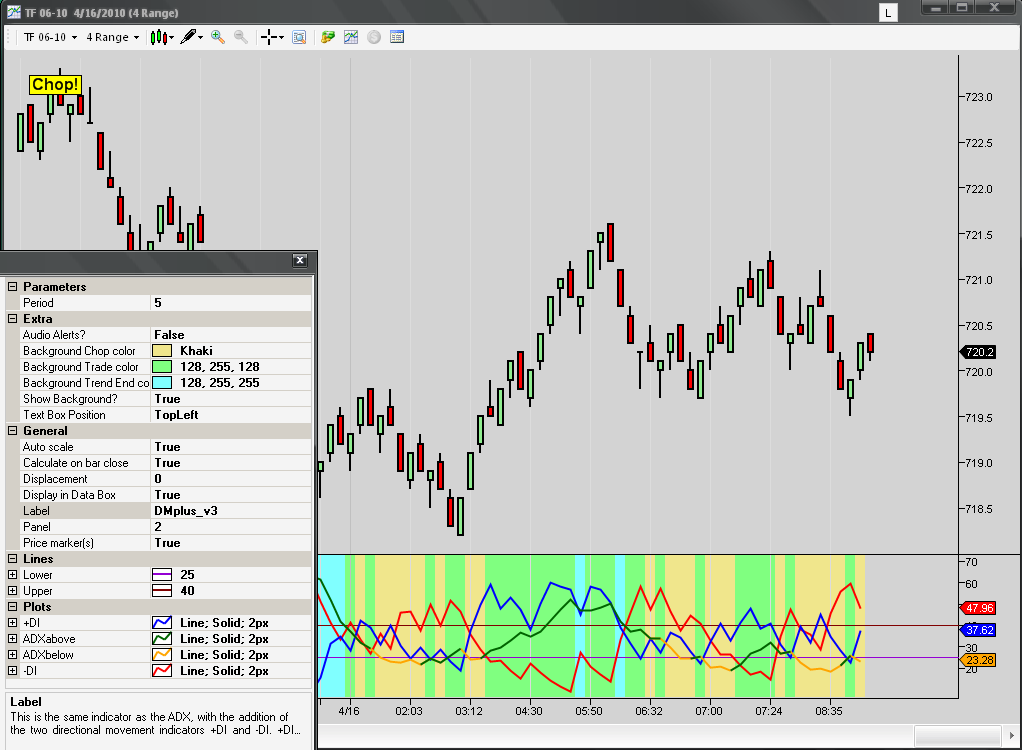Click the Chart Trader money icon
1022x750 pixels.
(328, 37)
